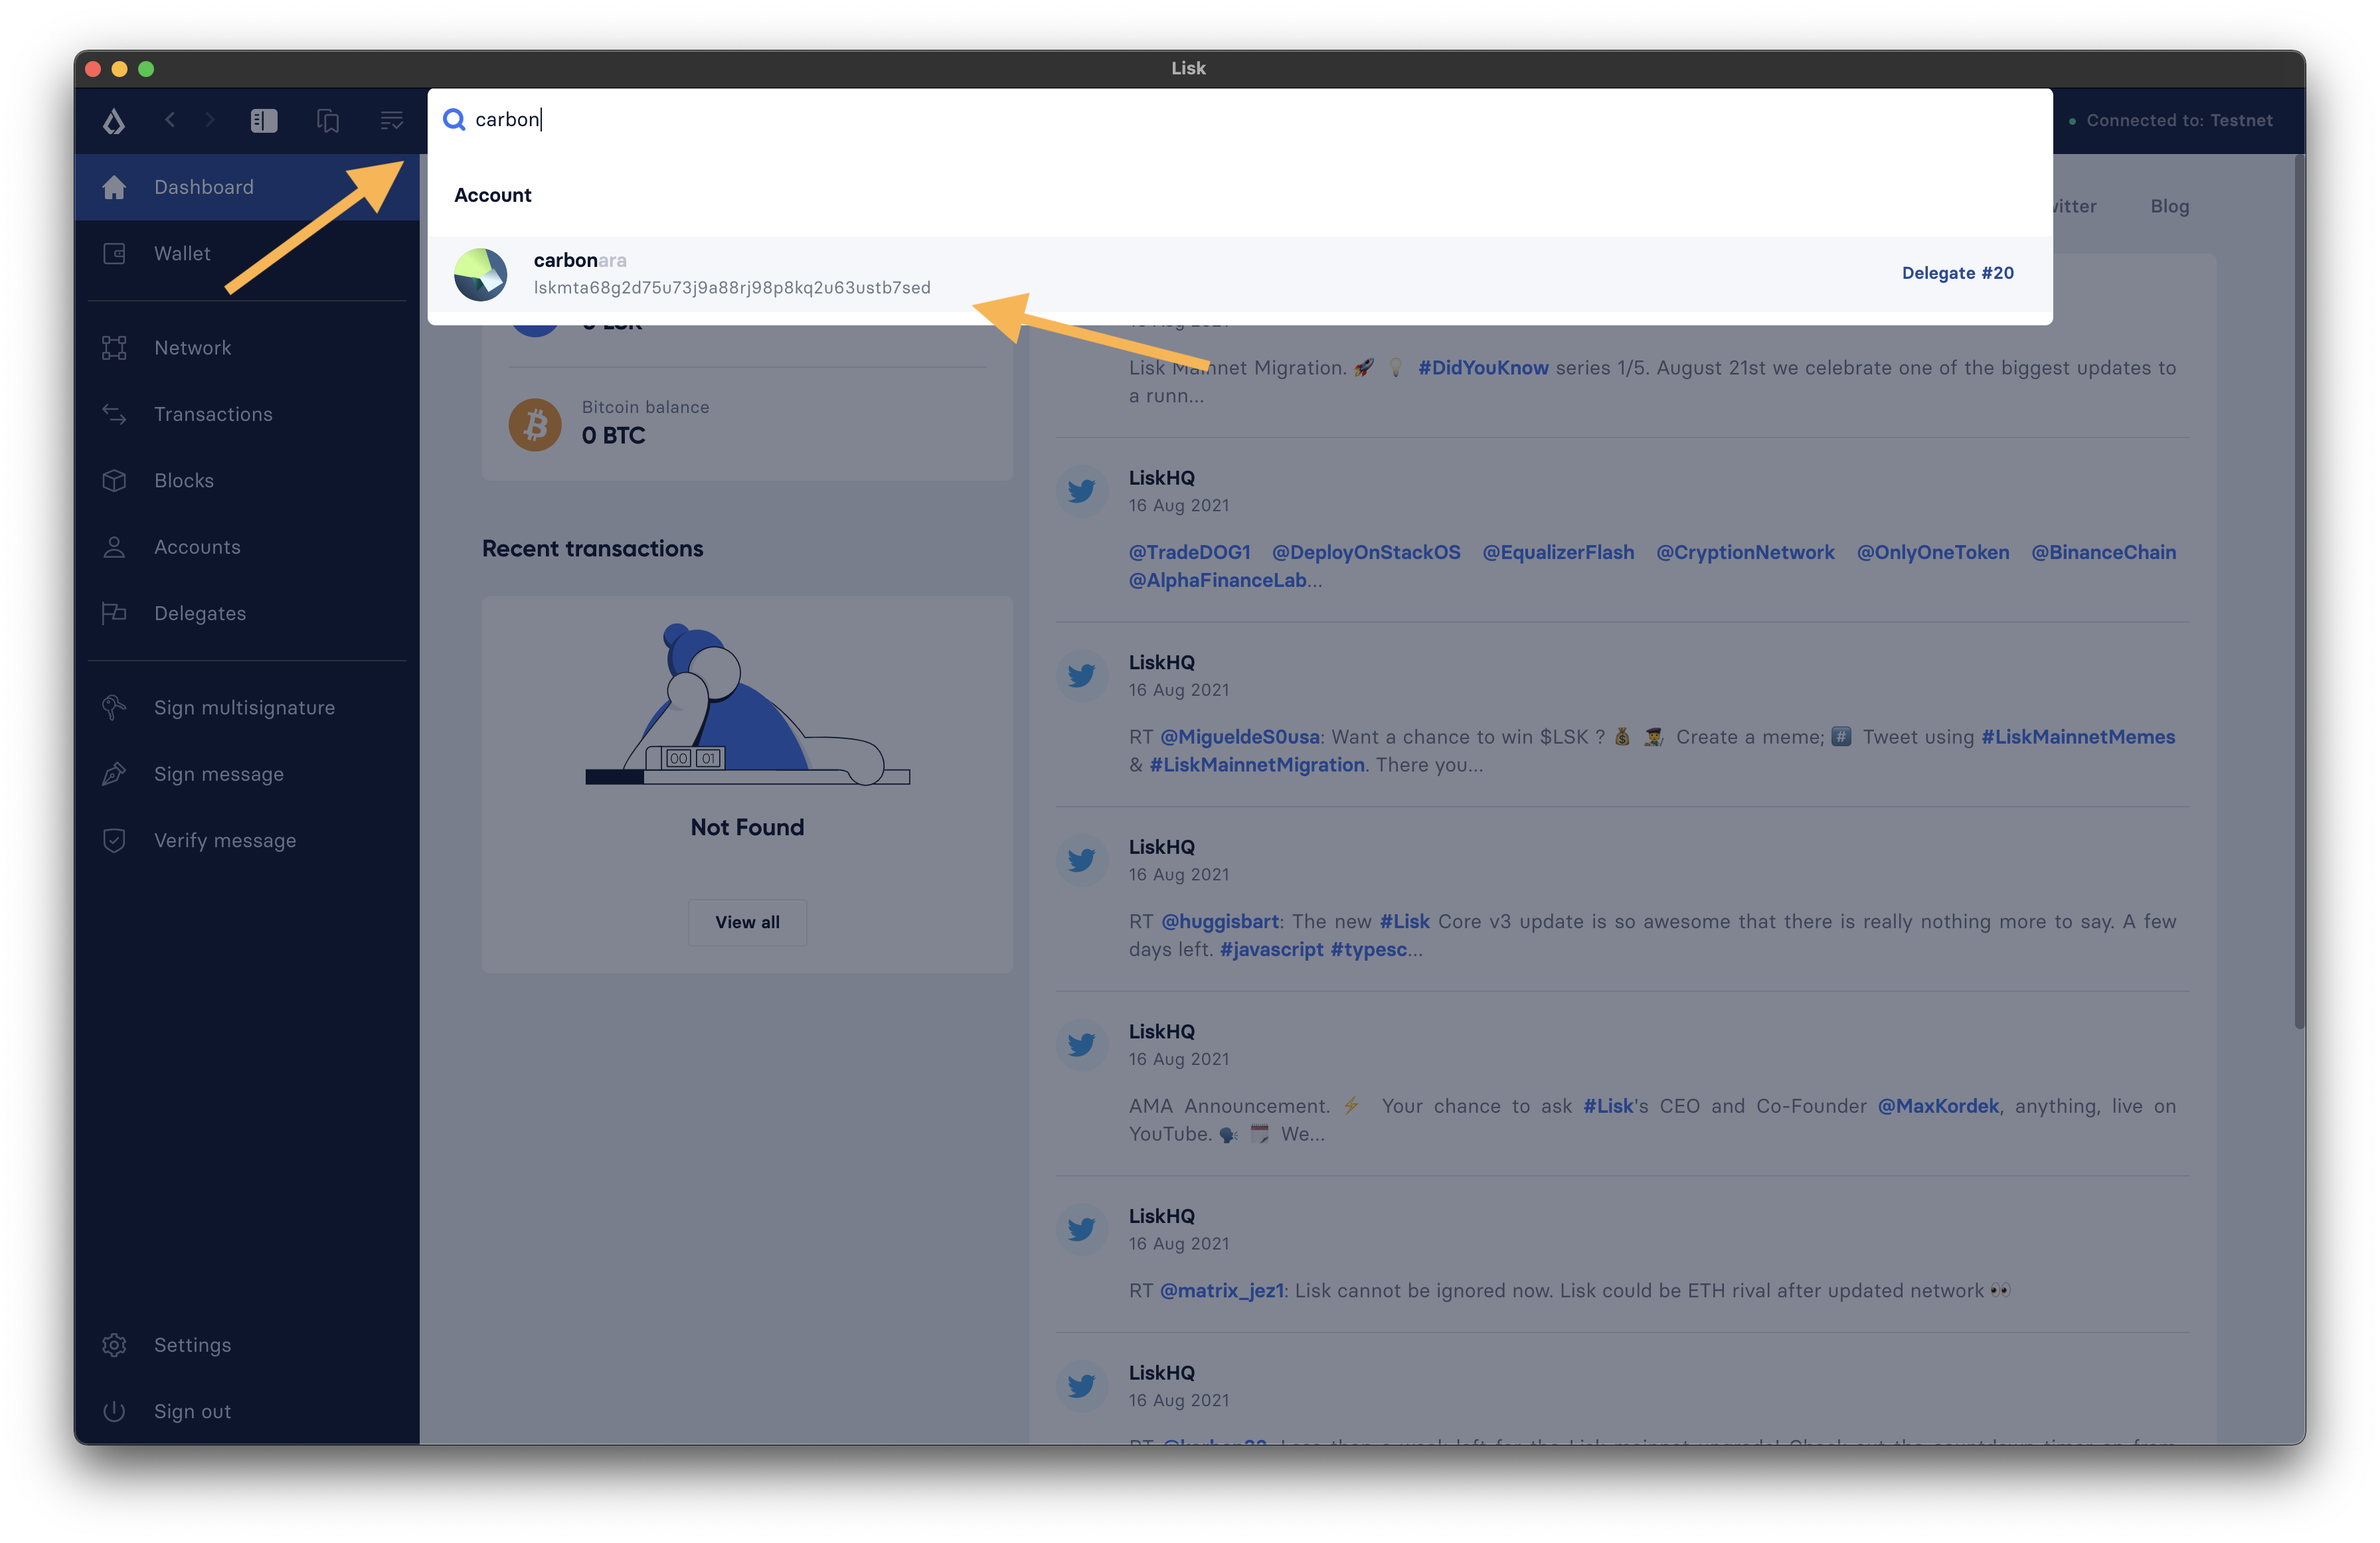
Task: Open Sign message
Action: pos(247,774)
